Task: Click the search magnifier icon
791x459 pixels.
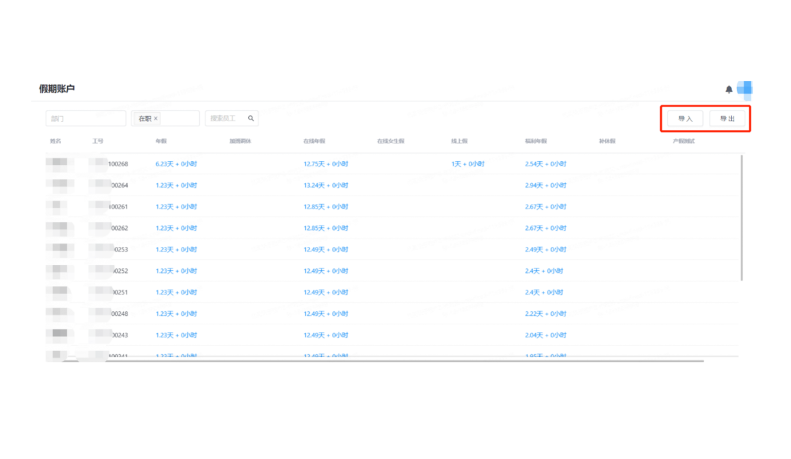Action: click(251, 118)
